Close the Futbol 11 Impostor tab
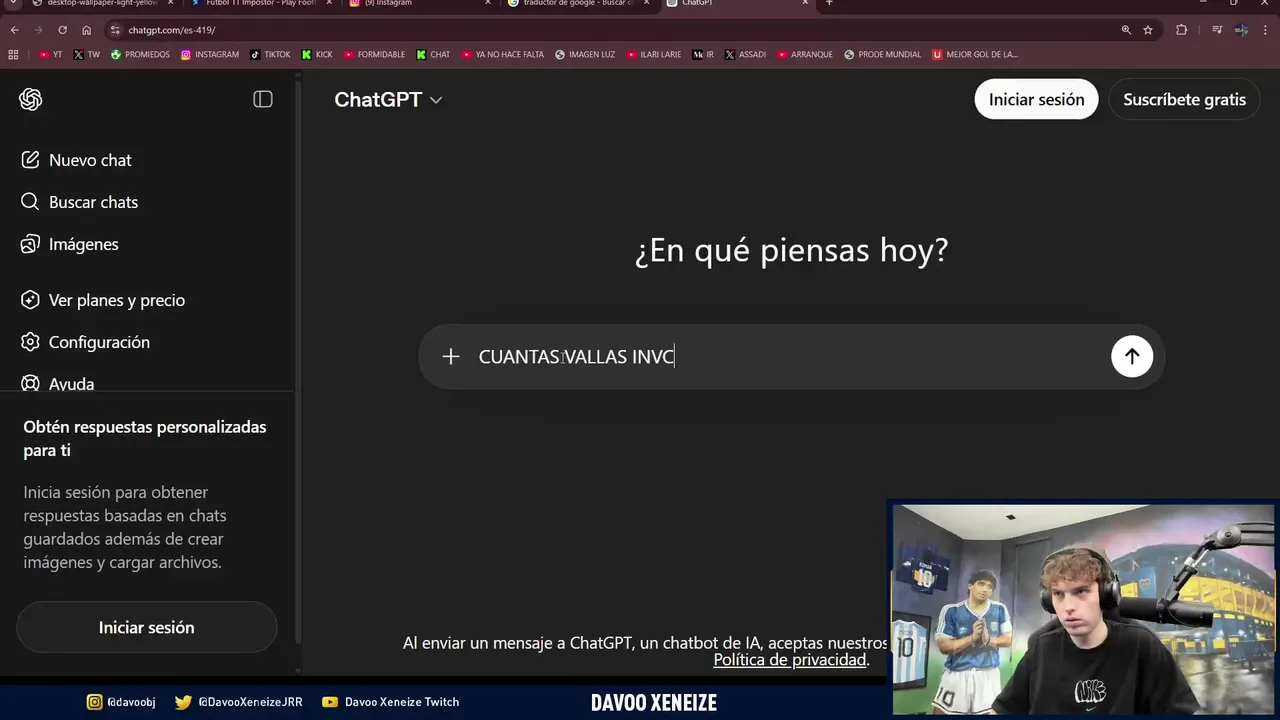Screen dimensions: 1280x720 (x=329, y=3)
